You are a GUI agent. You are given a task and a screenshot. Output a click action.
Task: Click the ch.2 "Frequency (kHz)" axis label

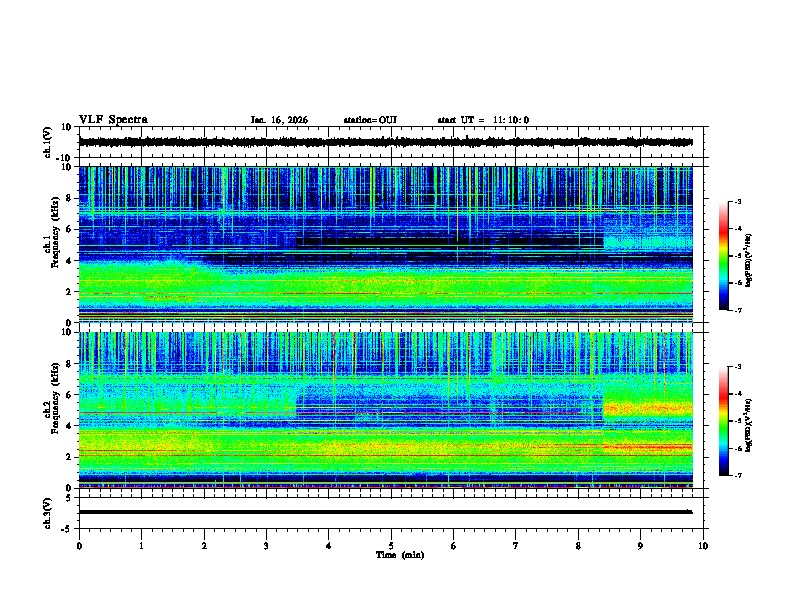click(x=54, y=398)
